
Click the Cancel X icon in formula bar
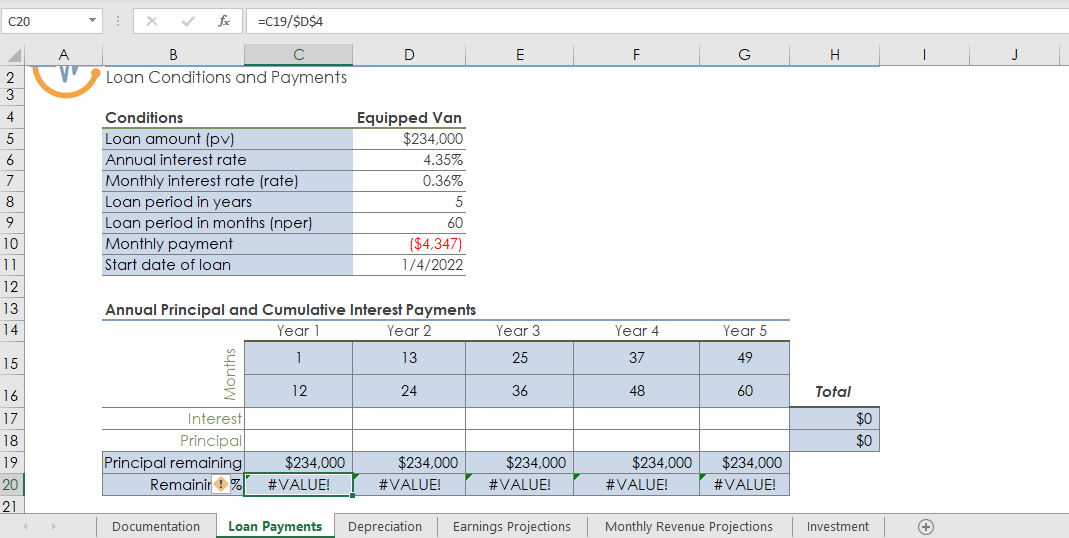pyautogui.click(x=151, y=21)
